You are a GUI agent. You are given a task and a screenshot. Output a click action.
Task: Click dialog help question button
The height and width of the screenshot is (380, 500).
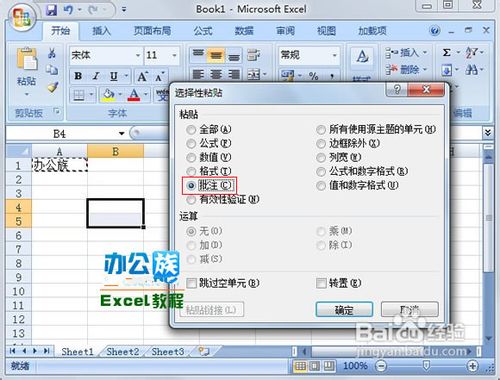pos(397,90)
